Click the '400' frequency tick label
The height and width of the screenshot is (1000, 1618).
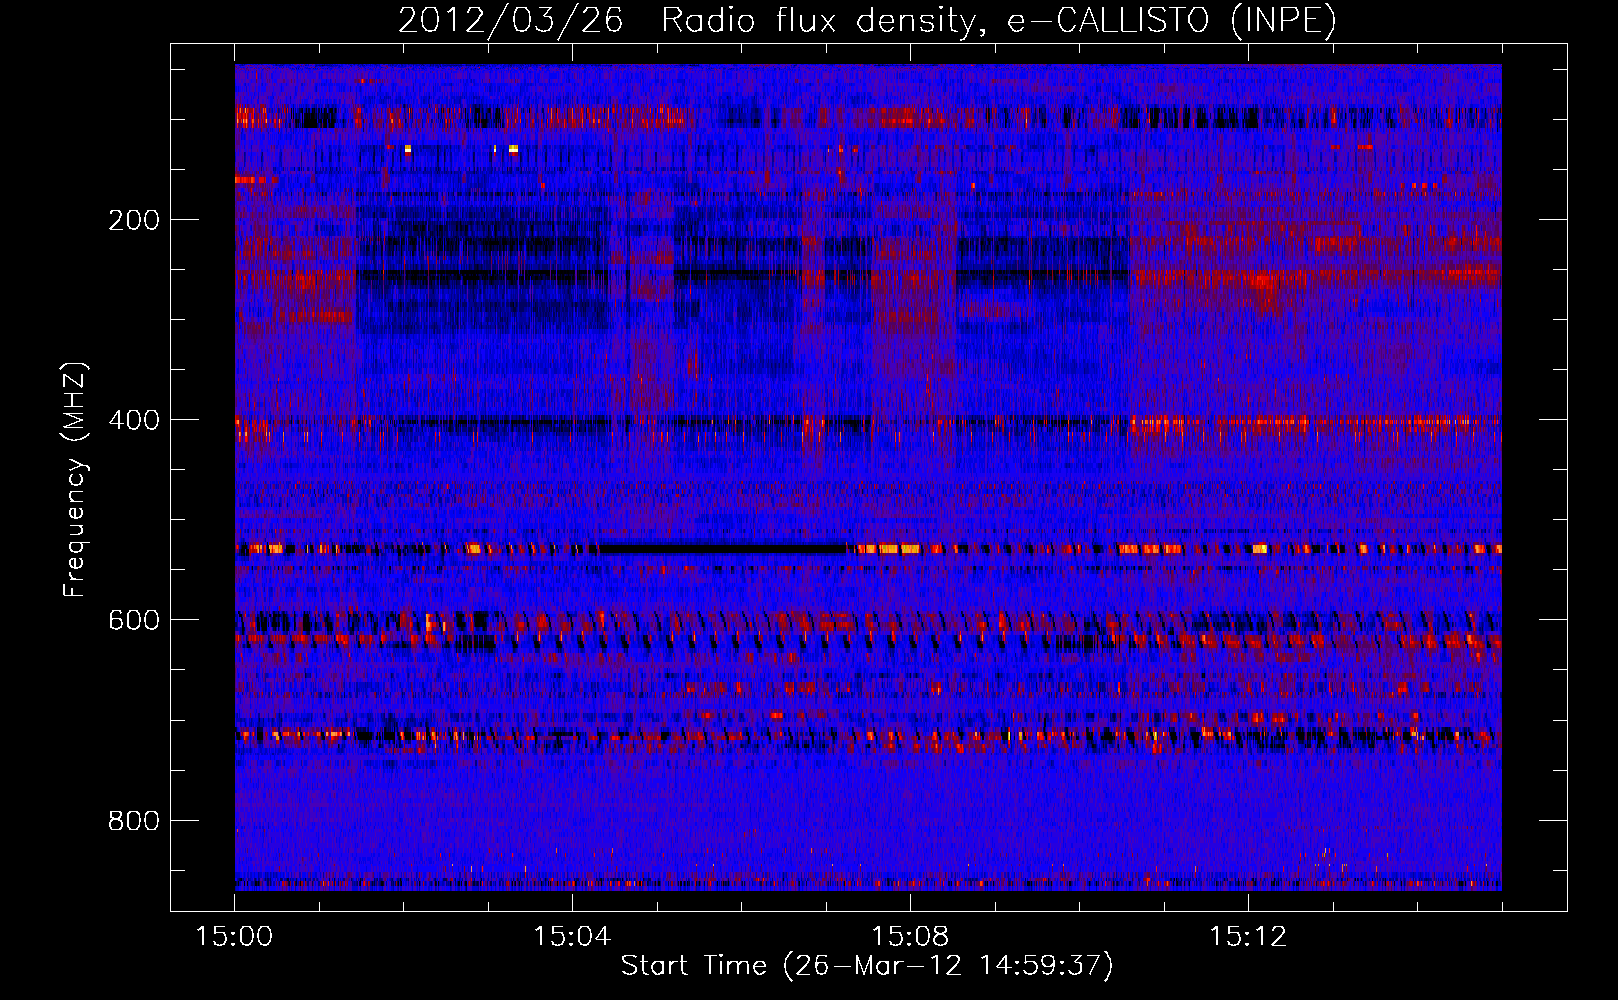[x=134, y=420]
